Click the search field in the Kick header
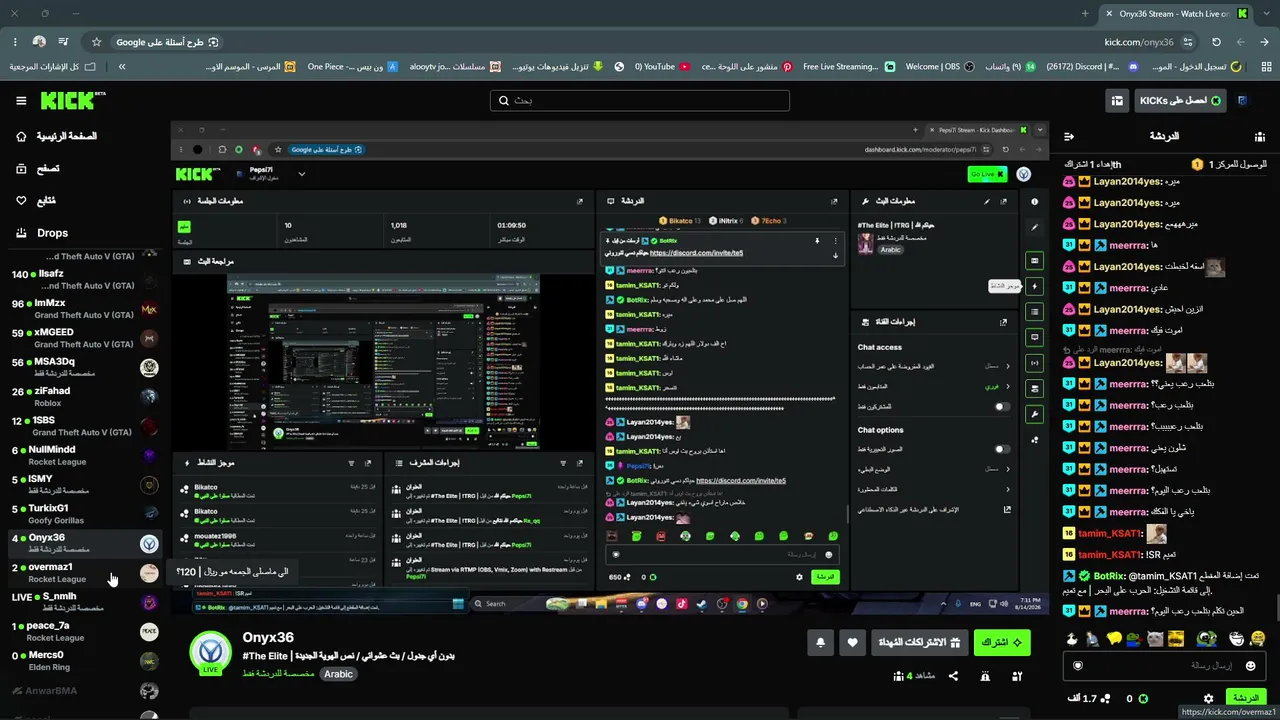Screen dimensions: 1280x720 click(x=640, y=101)
